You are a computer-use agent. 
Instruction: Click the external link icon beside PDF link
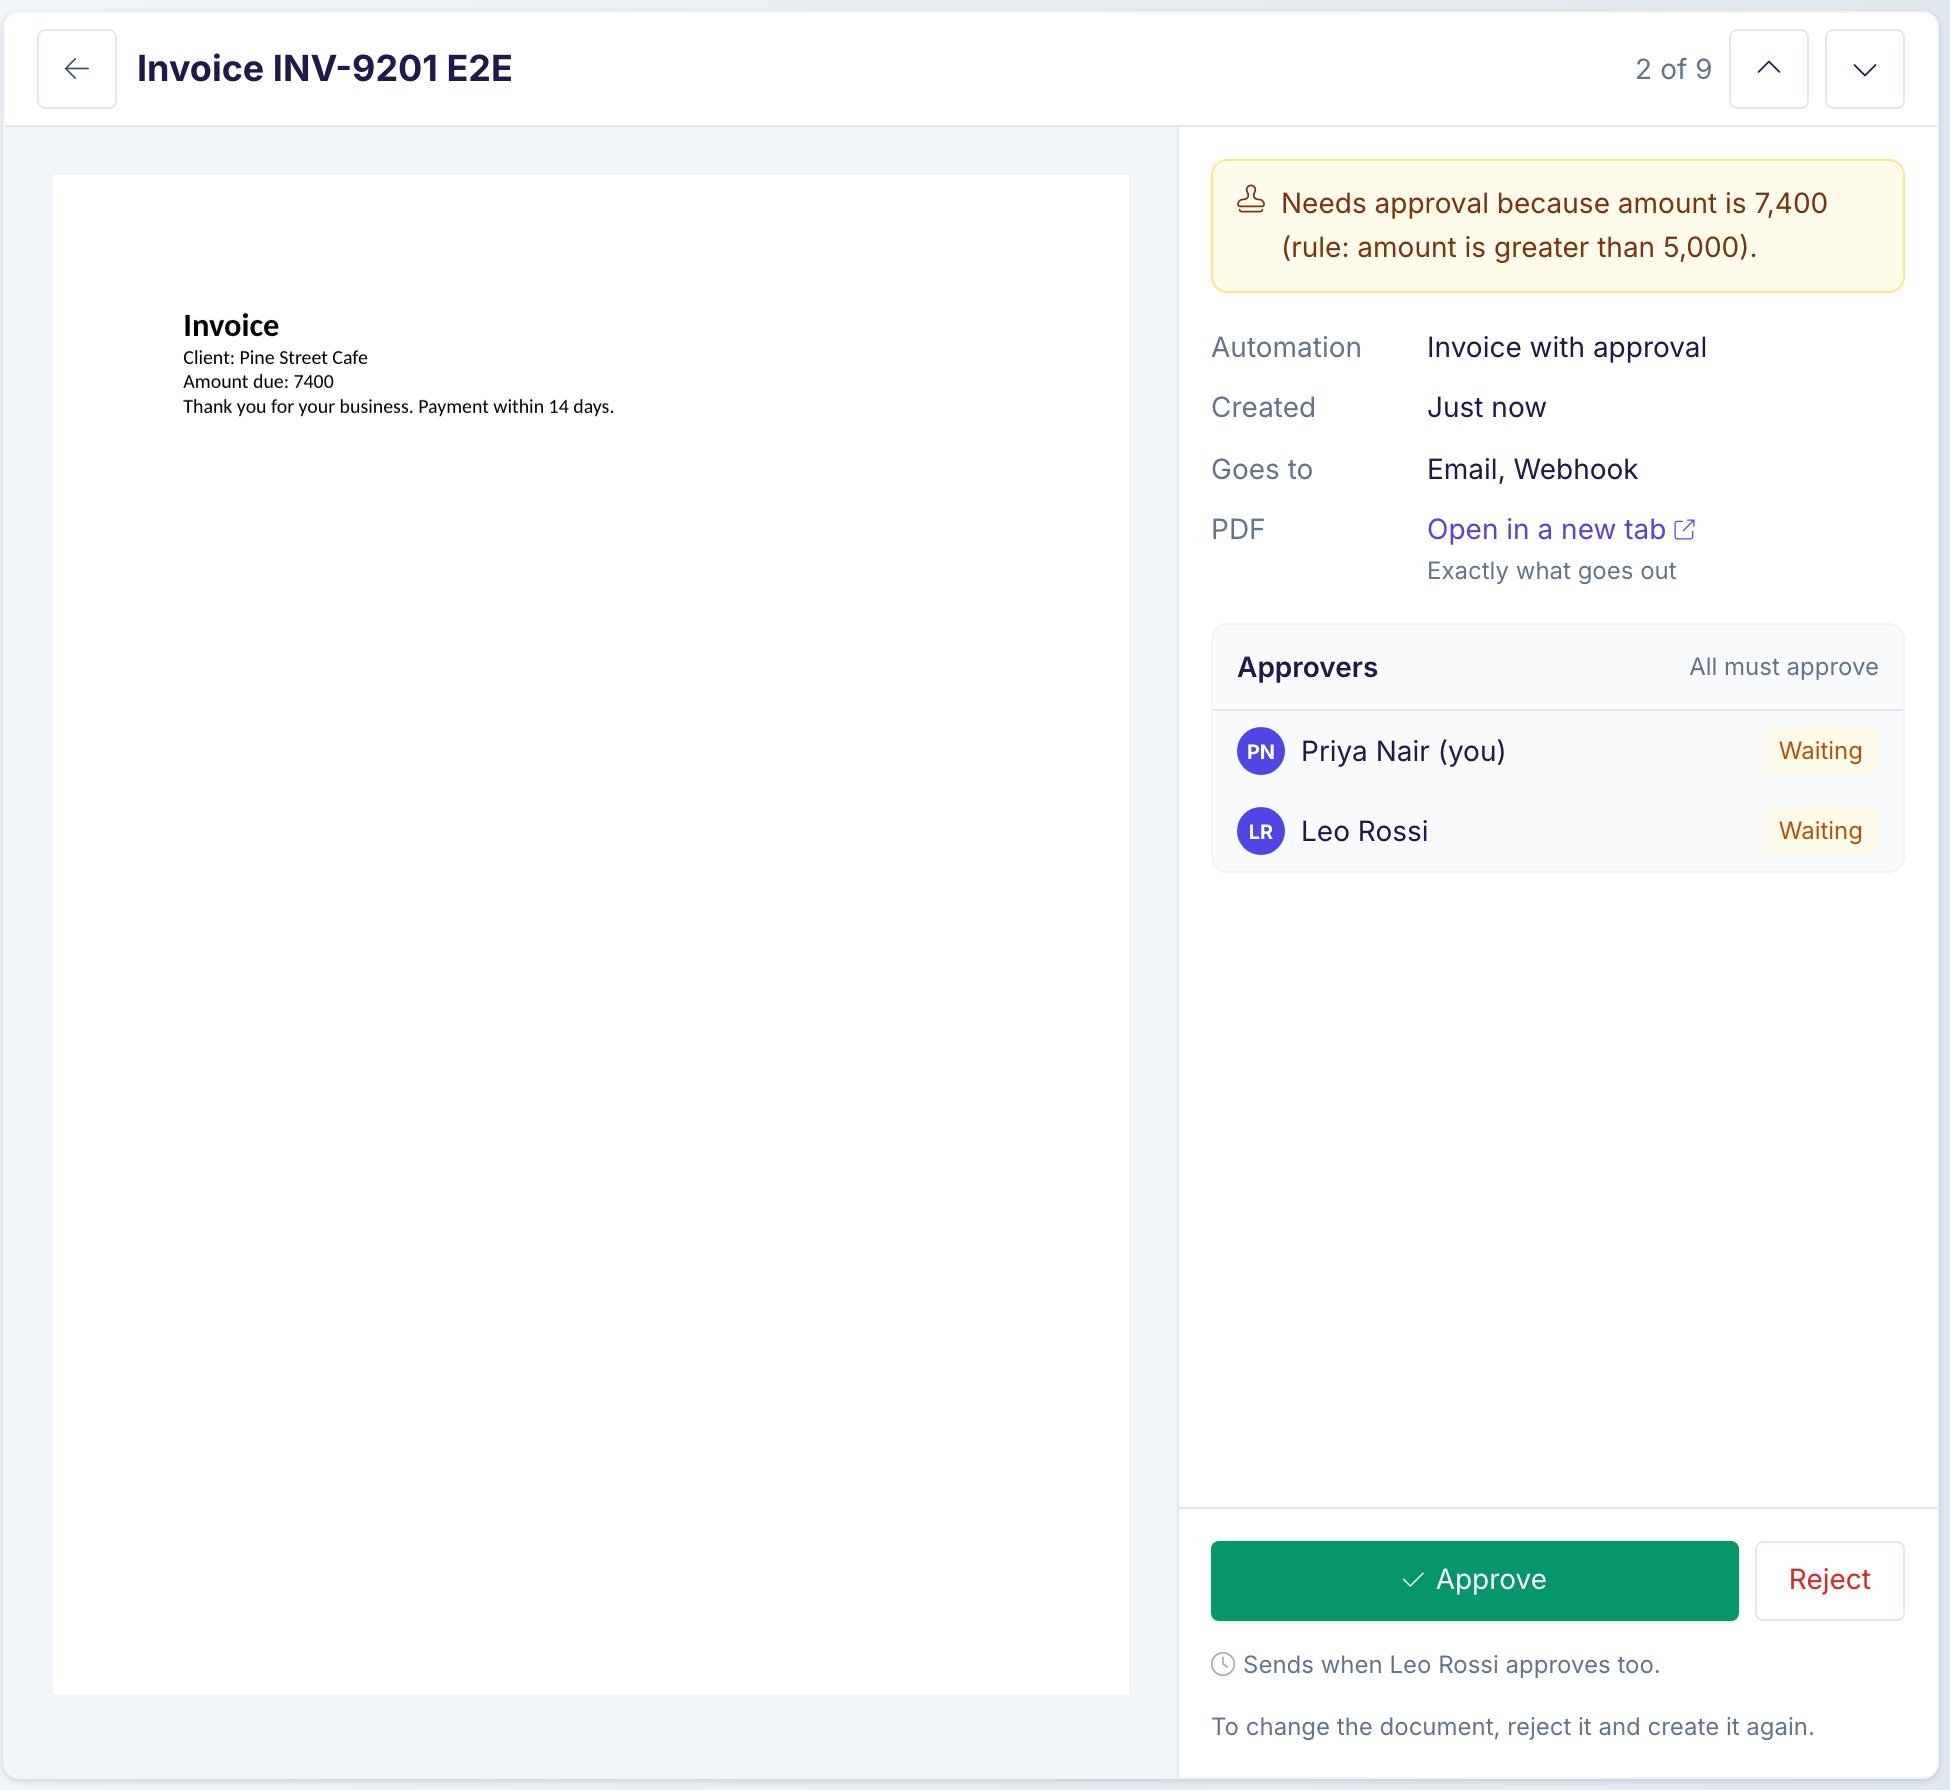1685,529
